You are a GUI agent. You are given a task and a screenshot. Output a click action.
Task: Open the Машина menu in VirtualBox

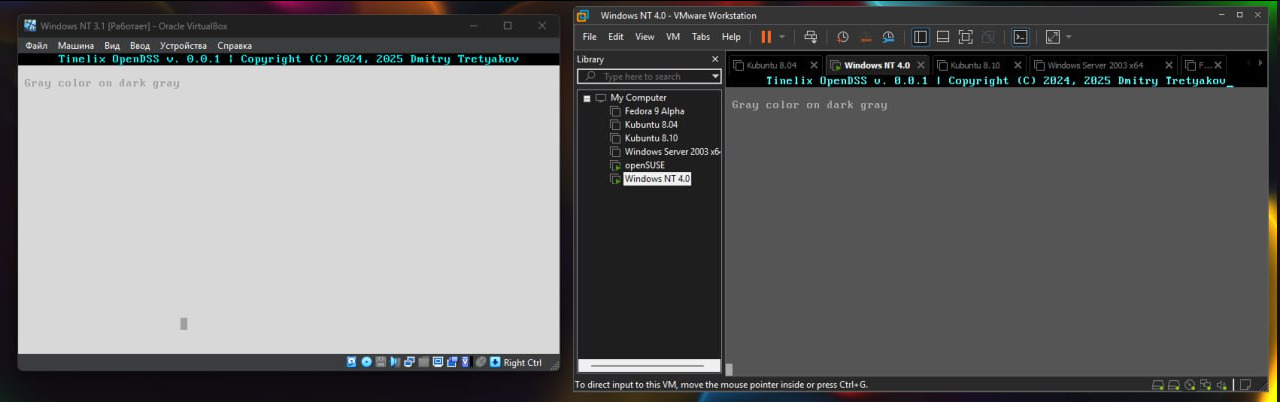pos(76,46)
